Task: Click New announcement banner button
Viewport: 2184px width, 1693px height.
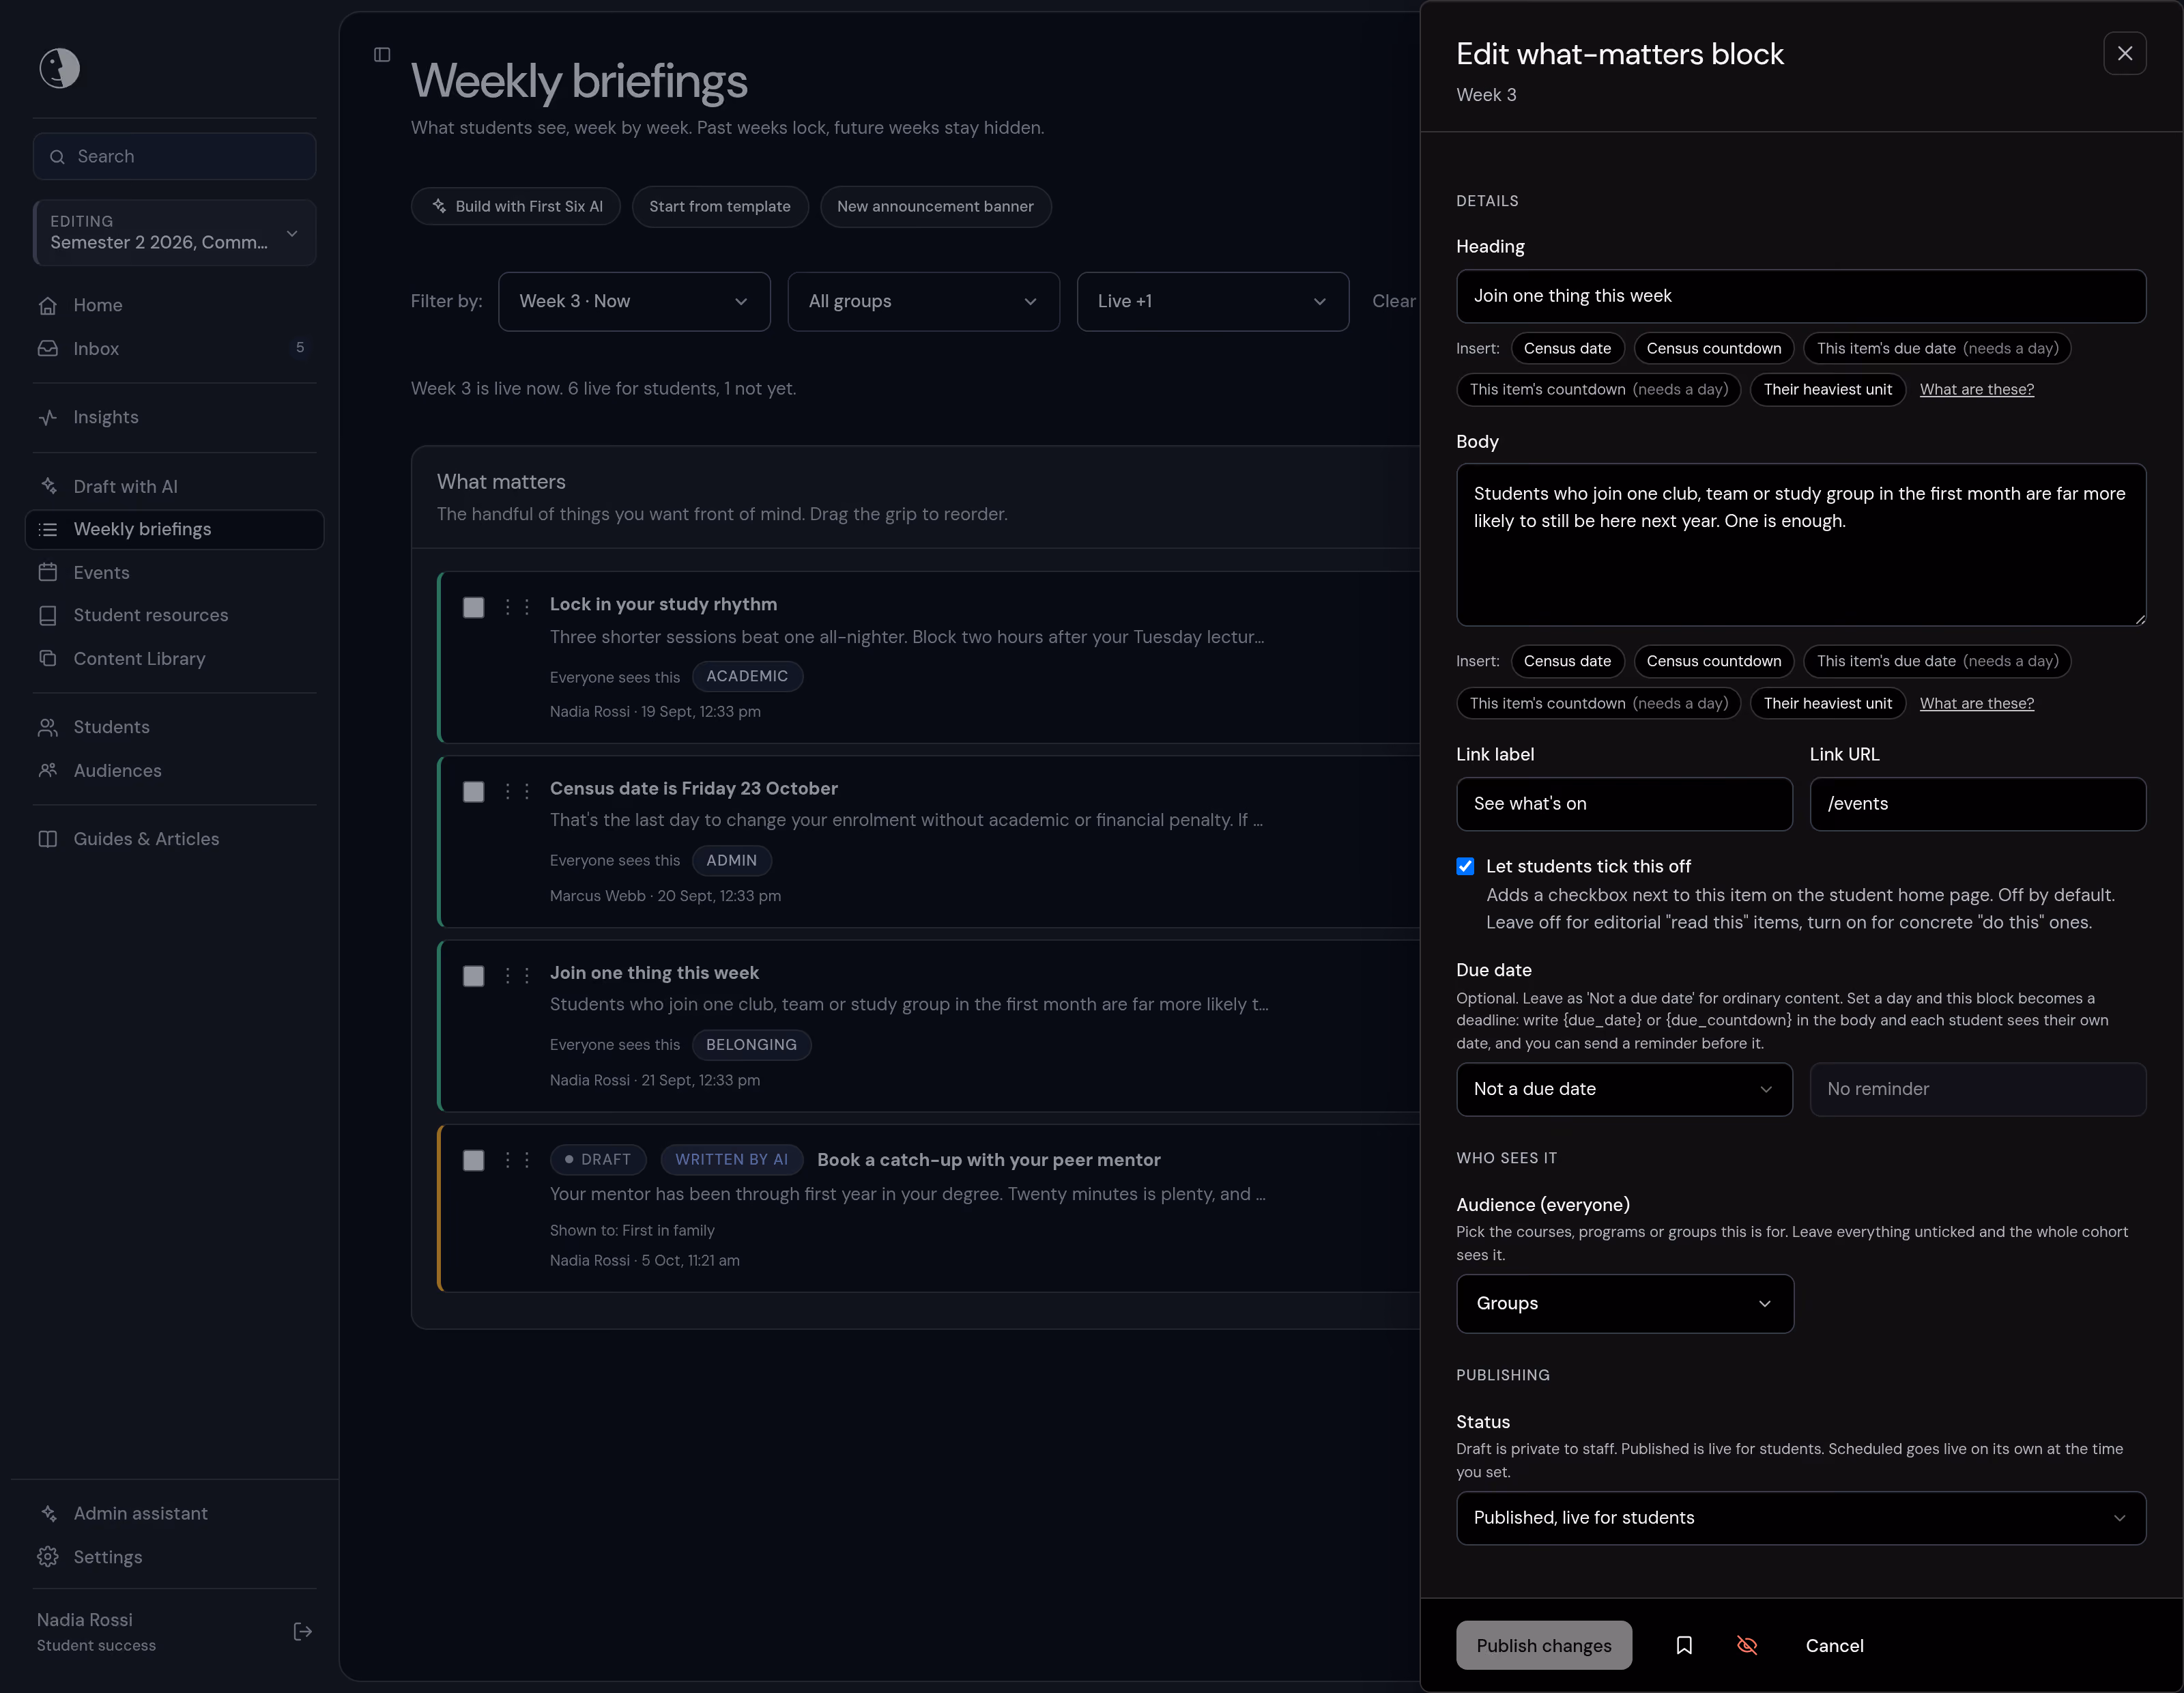Action: click(x=935, y=206)
